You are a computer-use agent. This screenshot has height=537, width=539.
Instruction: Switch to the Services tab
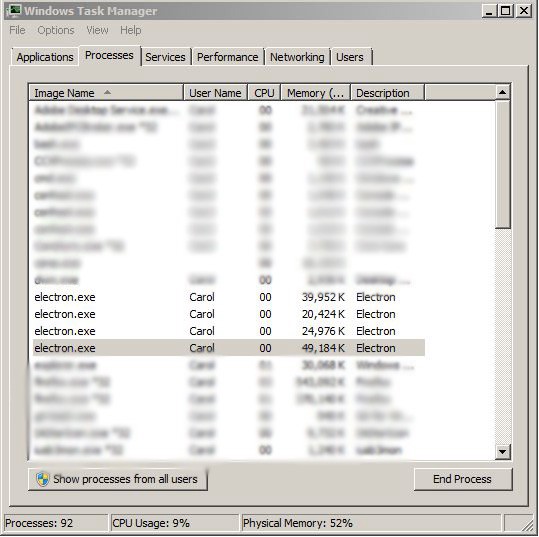click(x=165, y=57)
